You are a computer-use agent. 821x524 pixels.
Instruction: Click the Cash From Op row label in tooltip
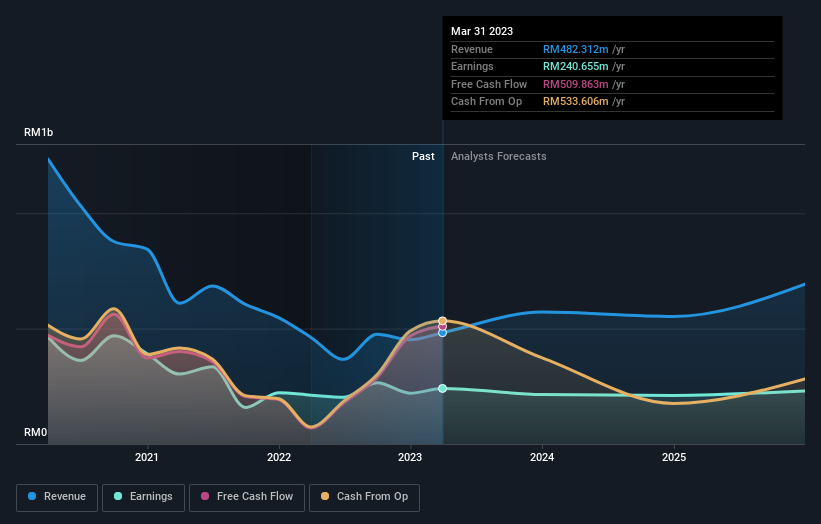(486, 102)
